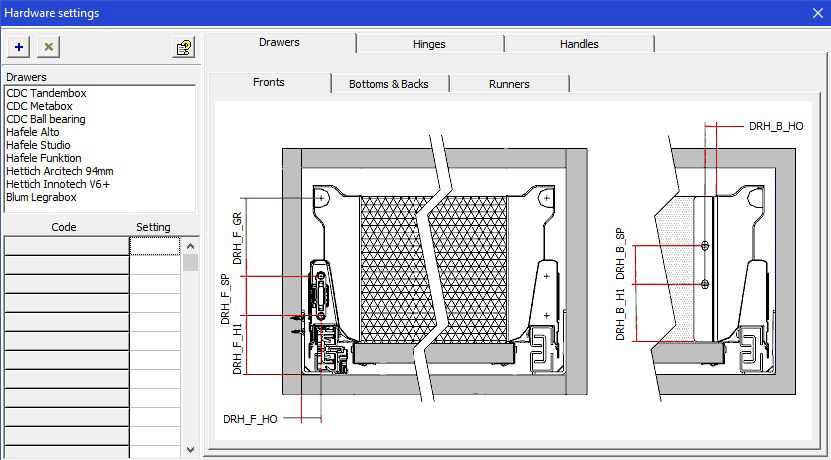Choose Blum Legrabox drawer system

coord(41,197)
